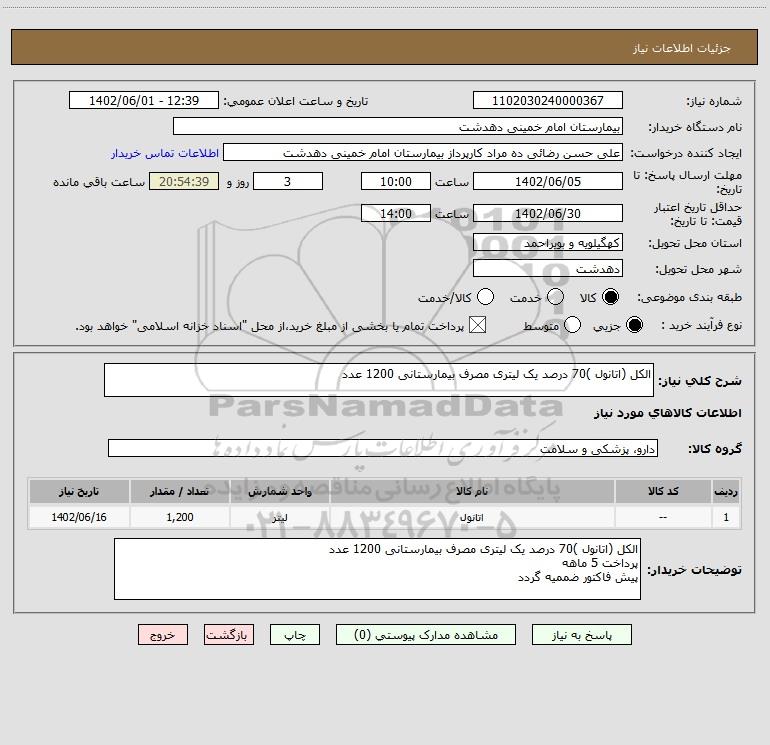Click the remaining days field showing 3

pos(288,181)
